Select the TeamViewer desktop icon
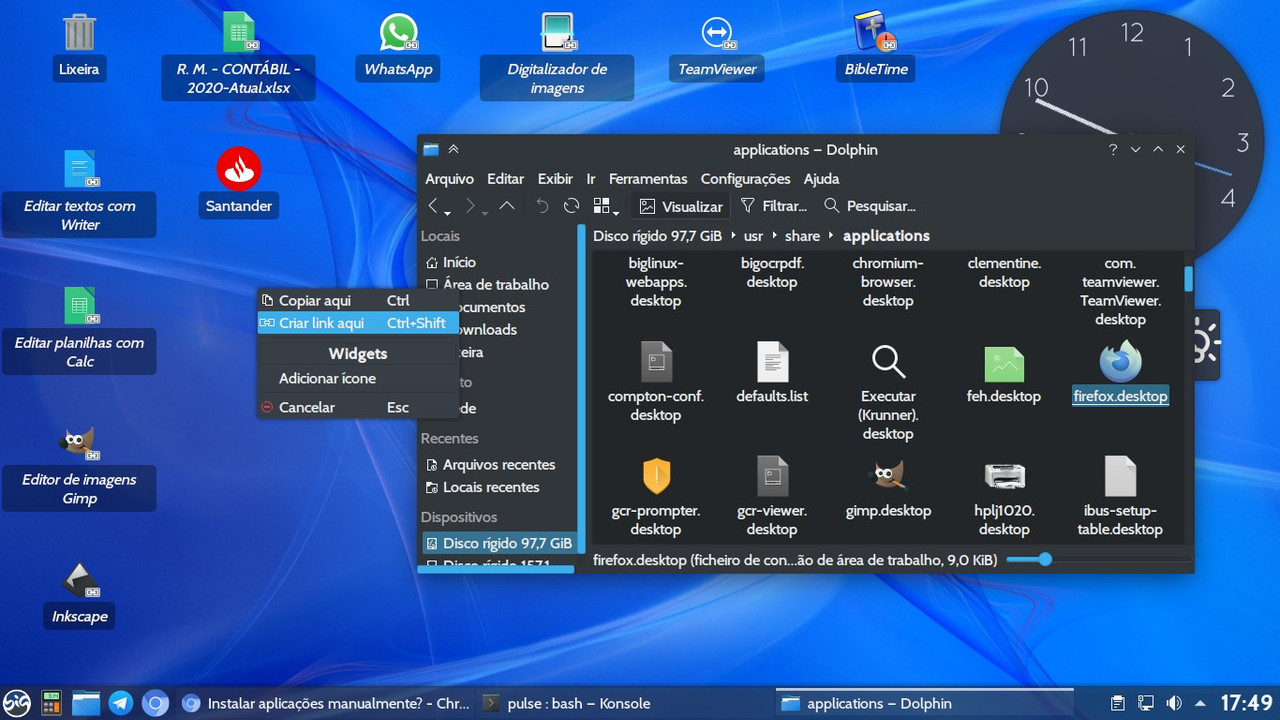Viewport: 1280px width, 720px height. [x=717, y=47]
